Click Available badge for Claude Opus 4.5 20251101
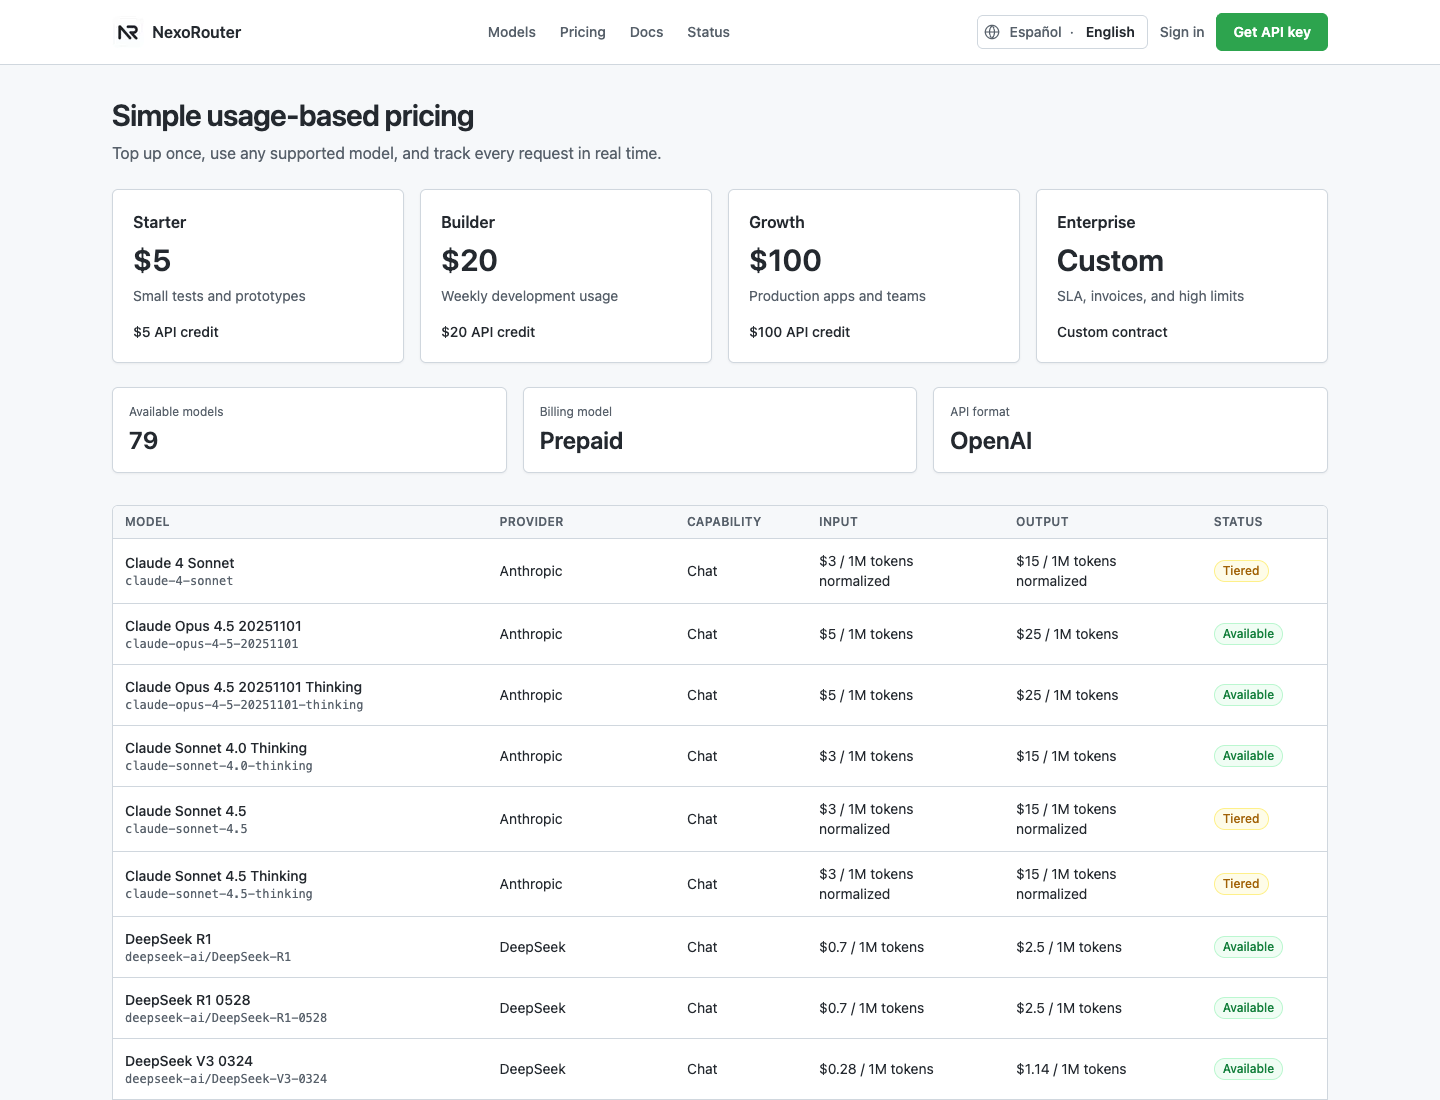Screen dimensions: 1440x1100 pyautogui.click(x=1248, y=634)
